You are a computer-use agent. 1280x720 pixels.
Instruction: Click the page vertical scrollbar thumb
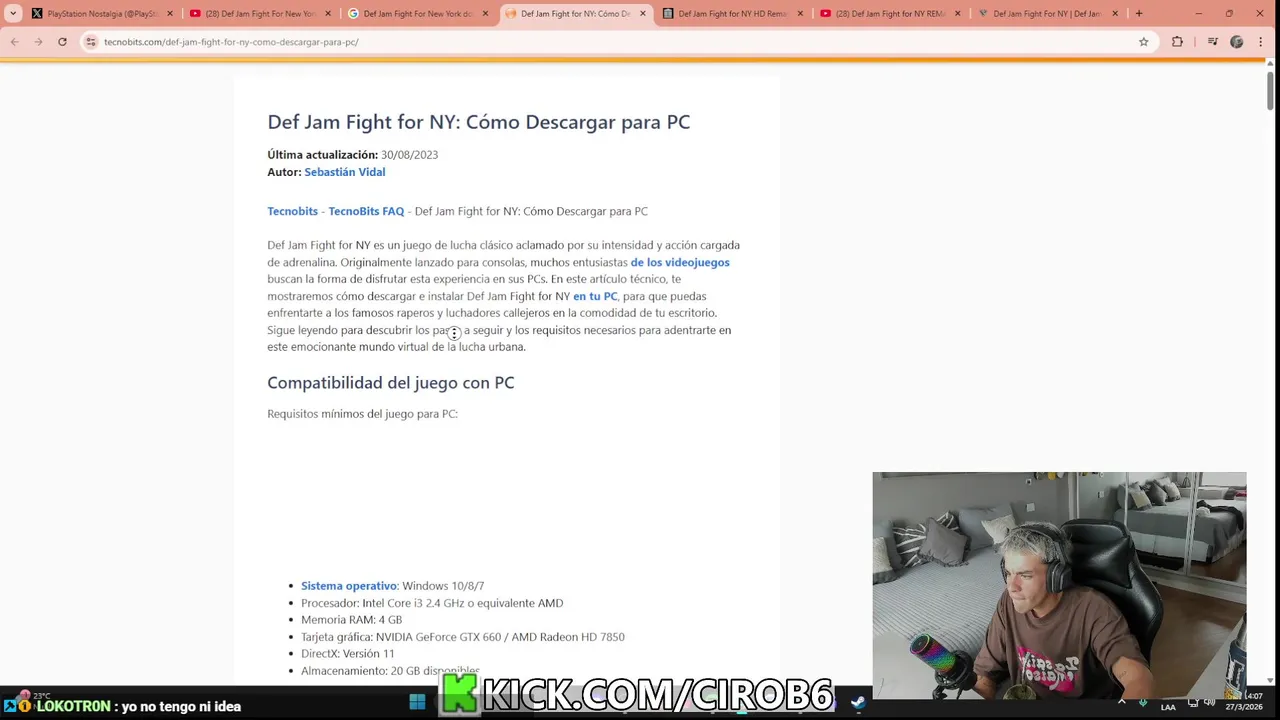point(1271,91)
